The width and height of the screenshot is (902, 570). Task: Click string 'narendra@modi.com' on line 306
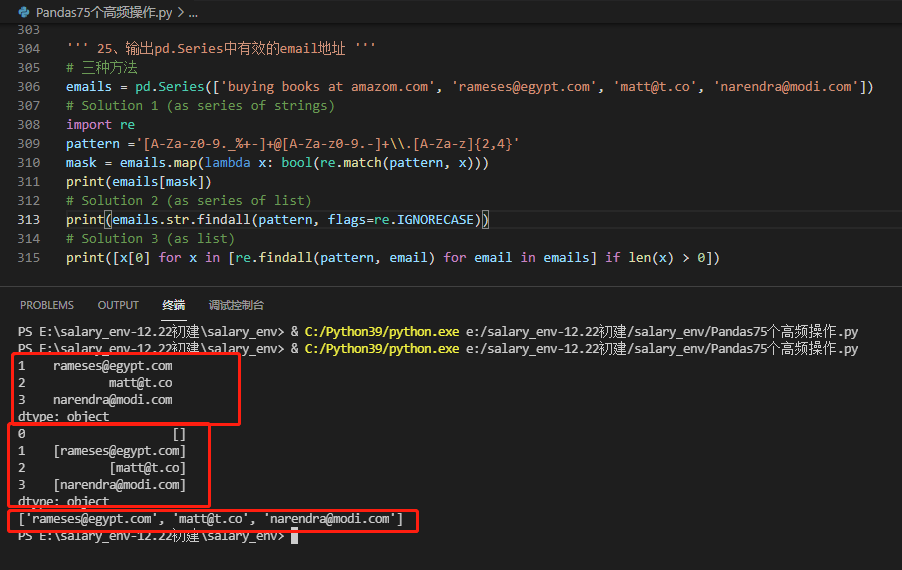[x=786, y=86]
